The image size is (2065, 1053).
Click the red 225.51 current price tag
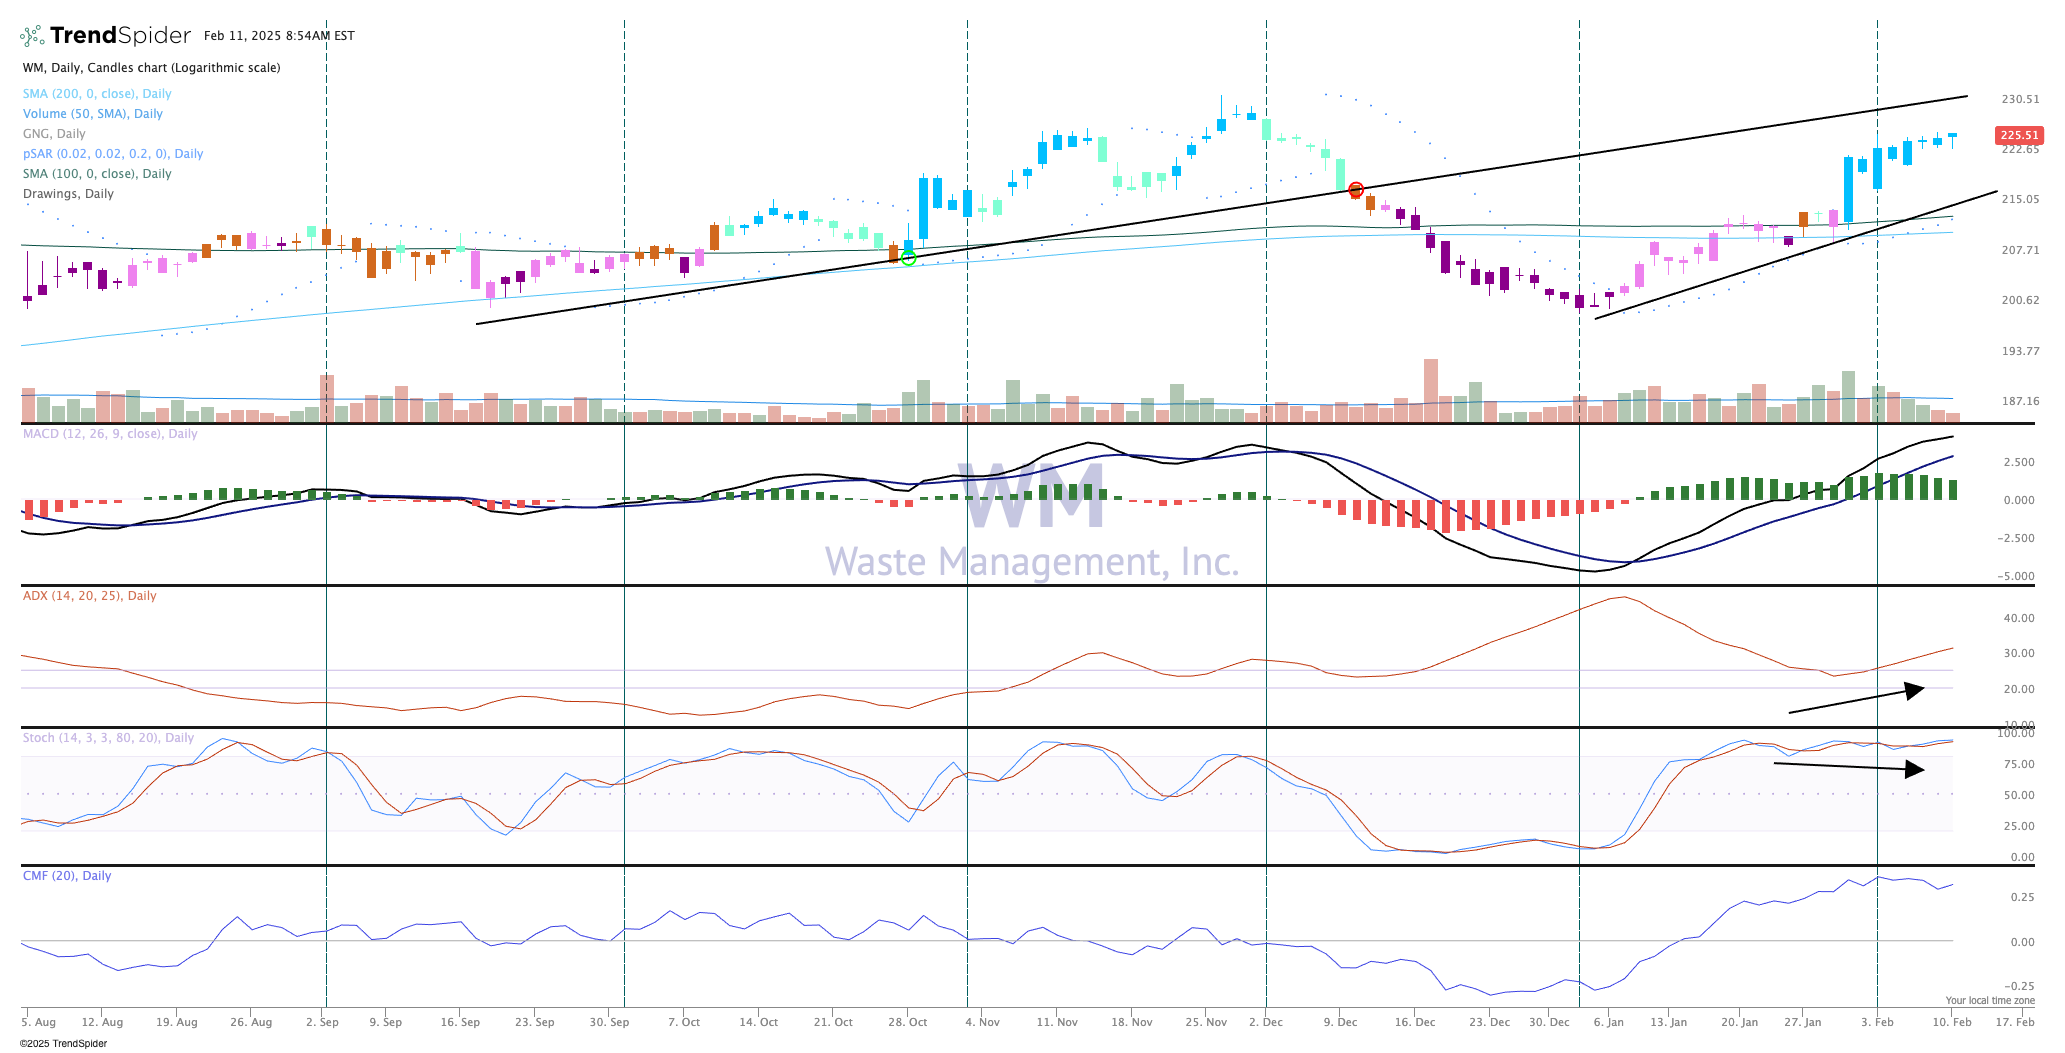pos(2018,135)
